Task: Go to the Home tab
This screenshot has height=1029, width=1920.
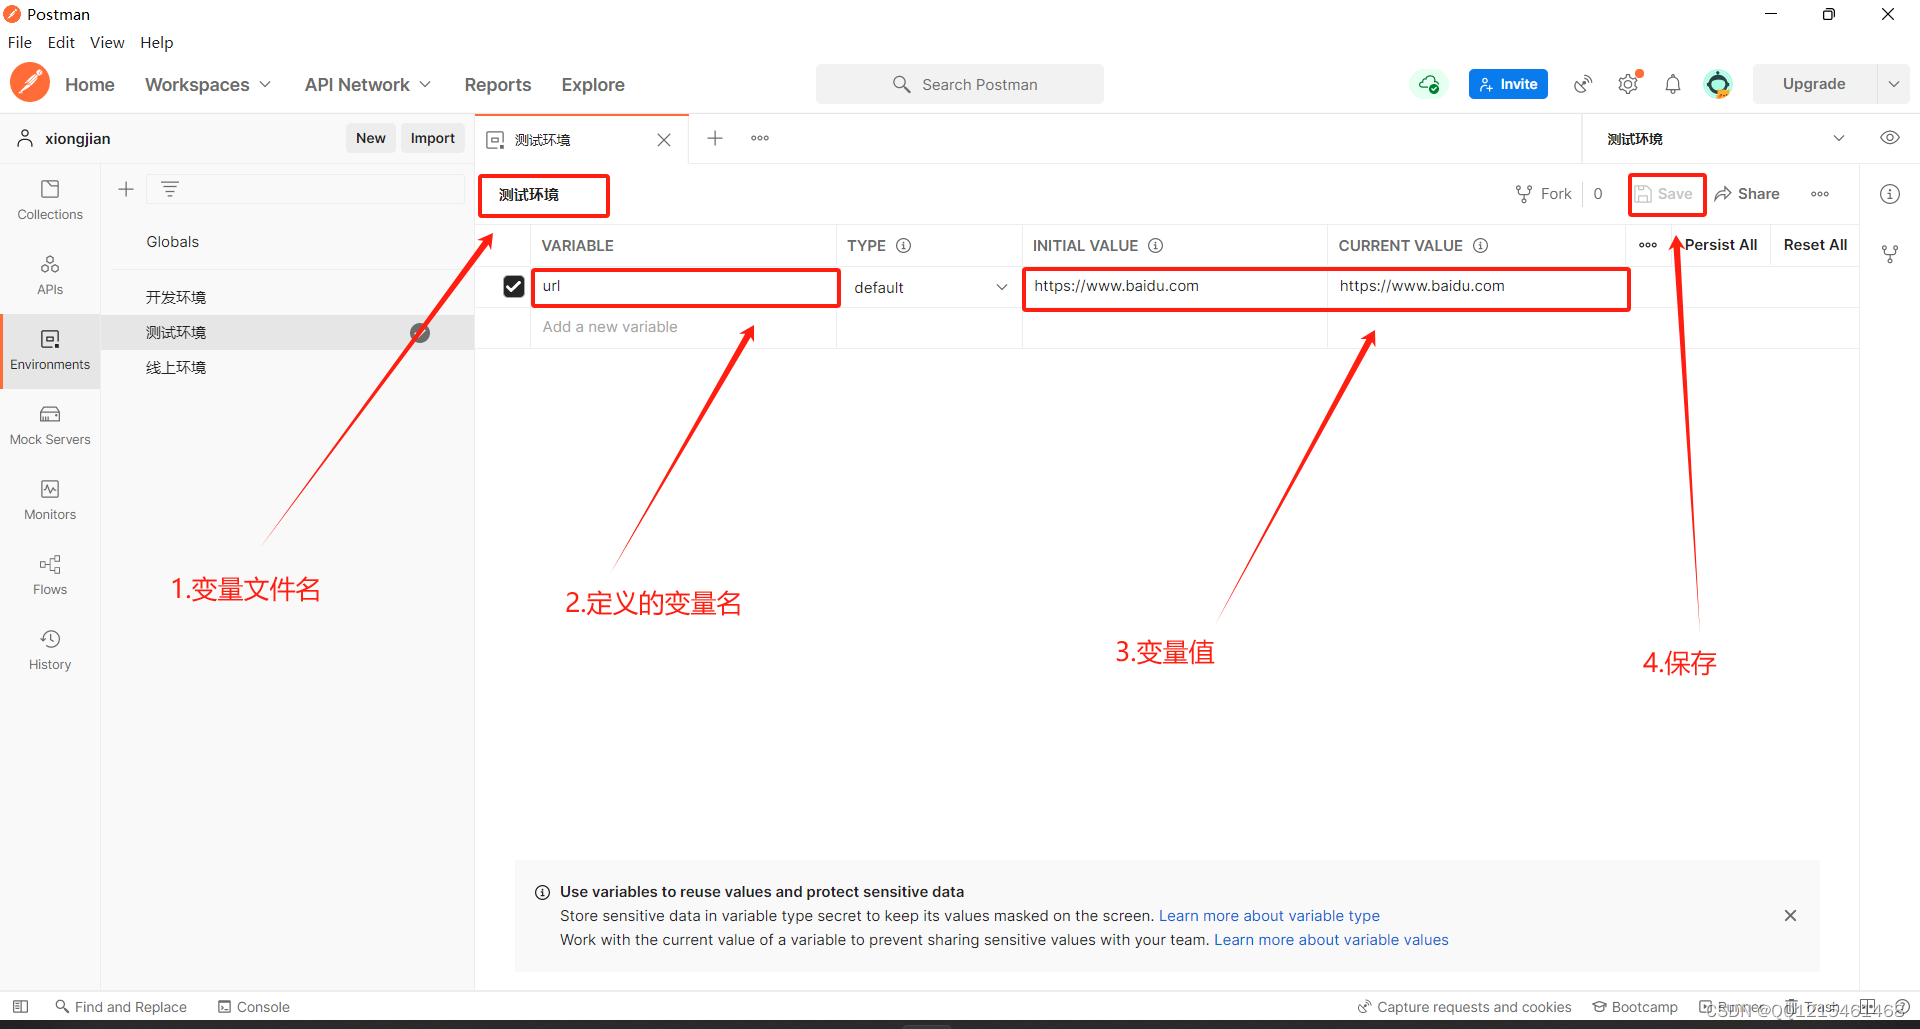Action: tap(90, 85)
